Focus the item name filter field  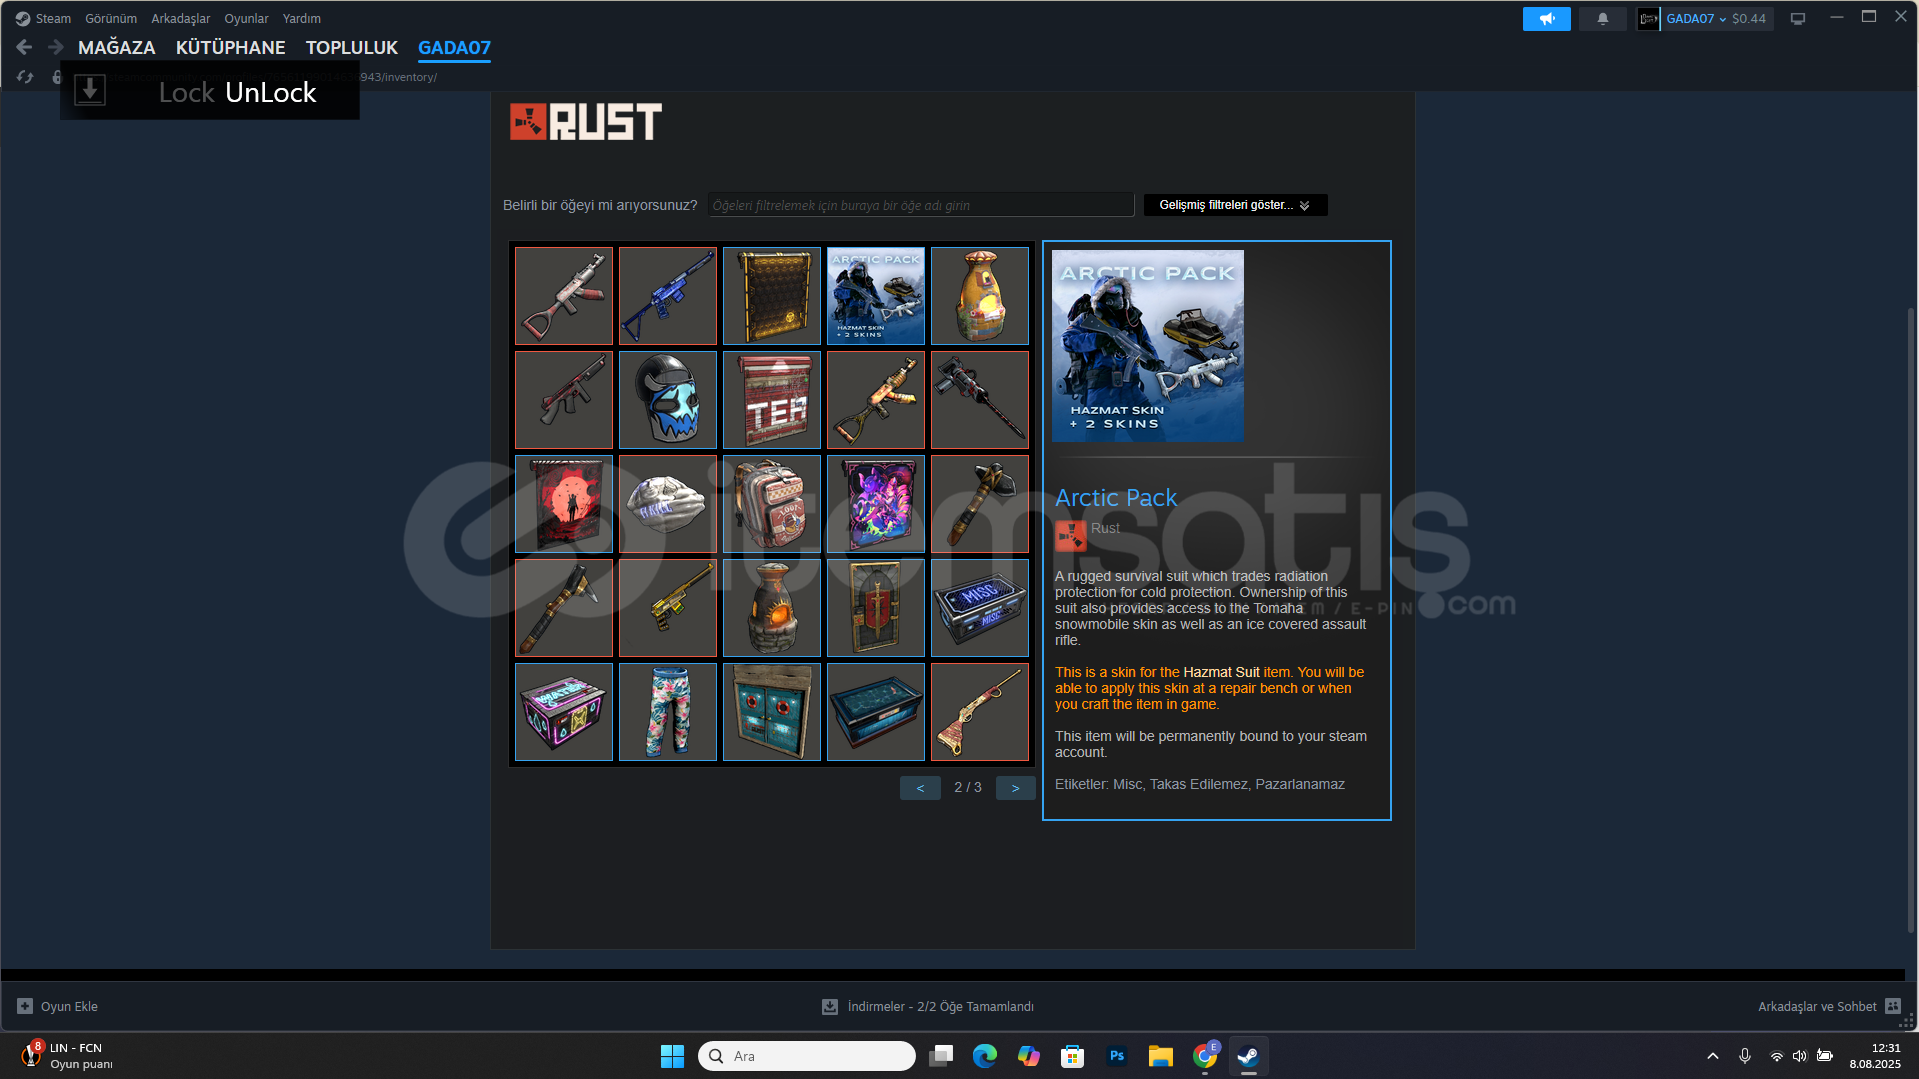click(920, 205)
